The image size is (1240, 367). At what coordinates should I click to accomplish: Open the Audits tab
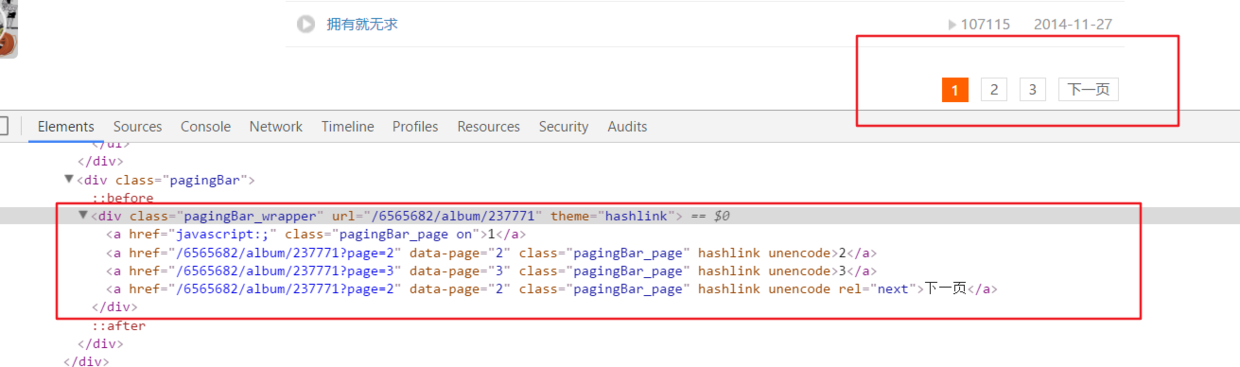[627, 127]
